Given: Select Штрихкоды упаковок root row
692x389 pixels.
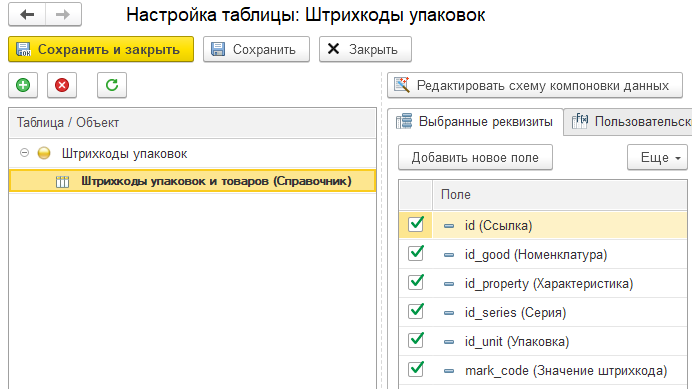Looking at the screenshot, I should [192, 153].
